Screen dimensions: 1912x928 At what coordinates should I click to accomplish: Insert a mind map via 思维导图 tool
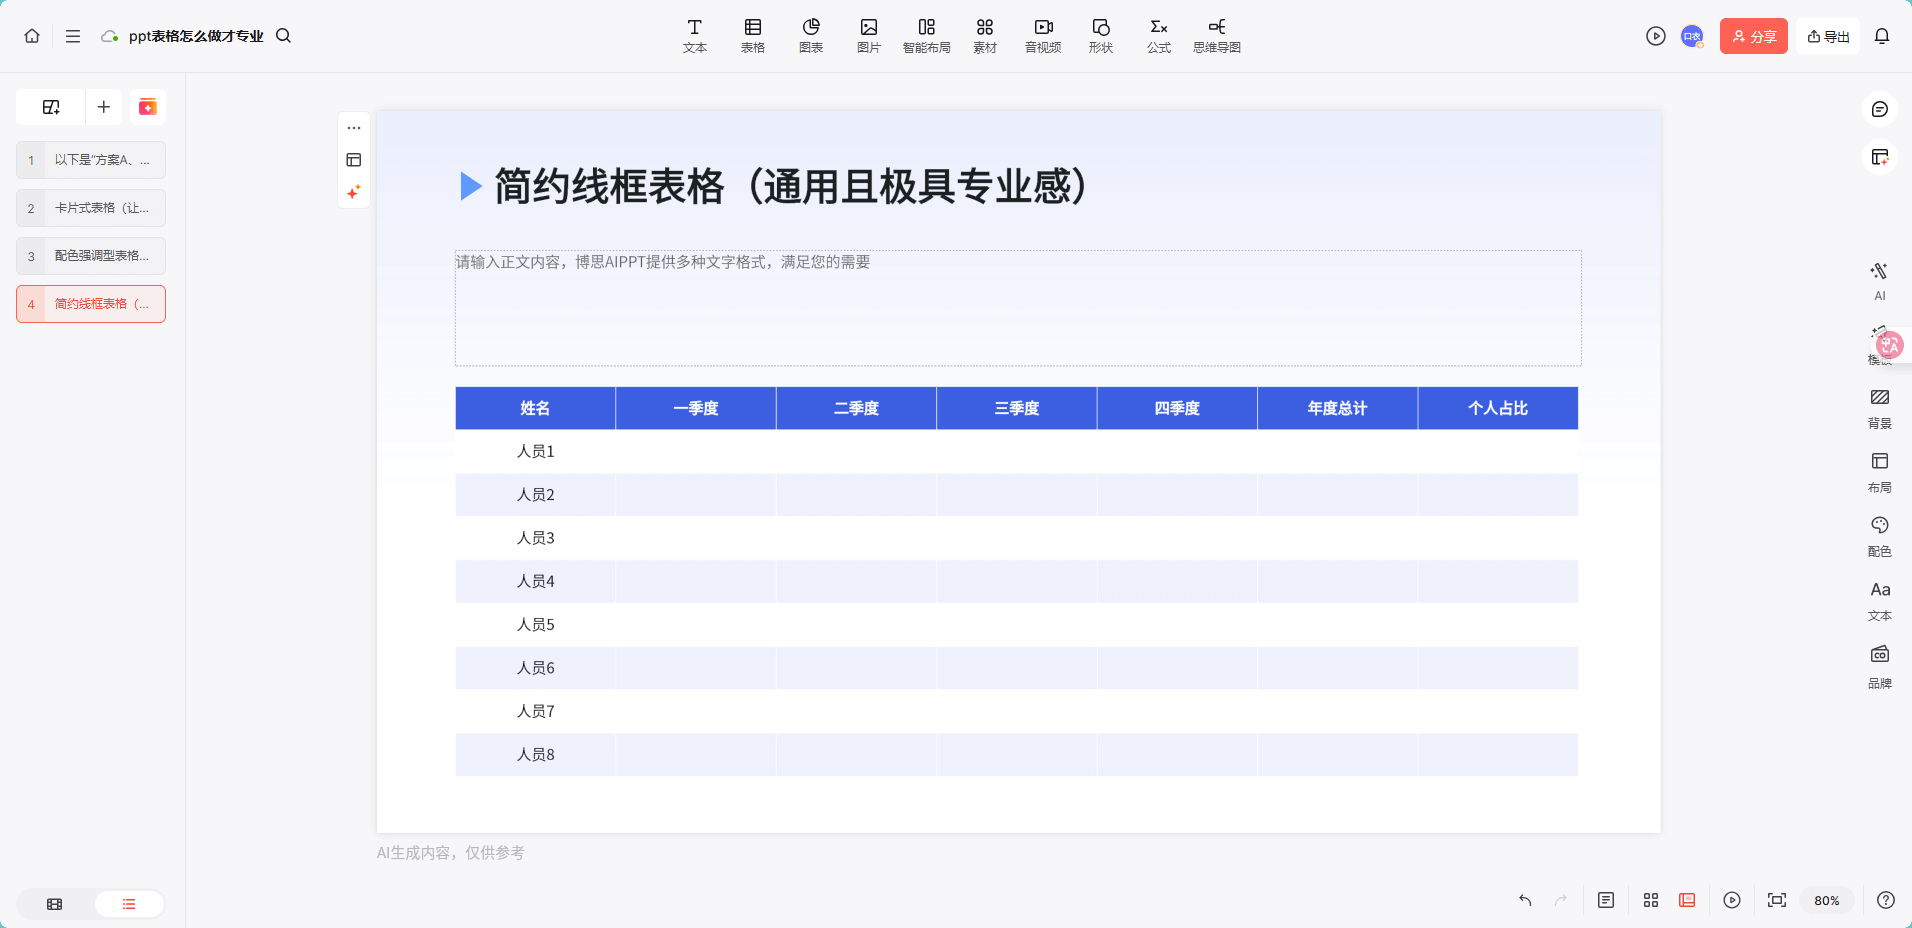coord(1216,35)
